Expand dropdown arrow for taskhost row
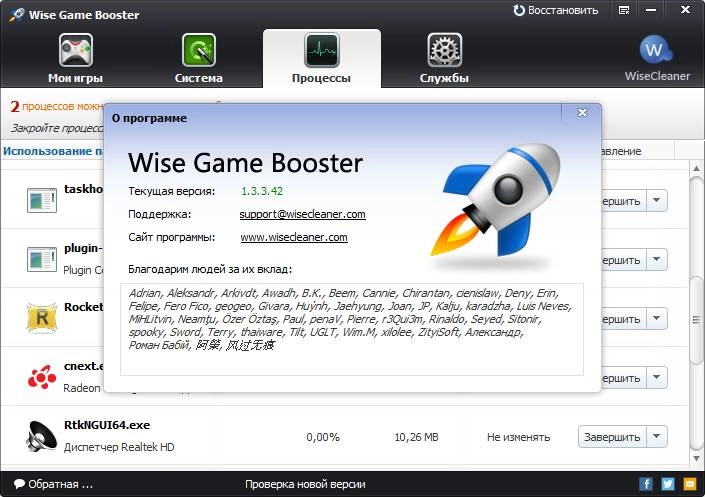 (x=656, y=201)
